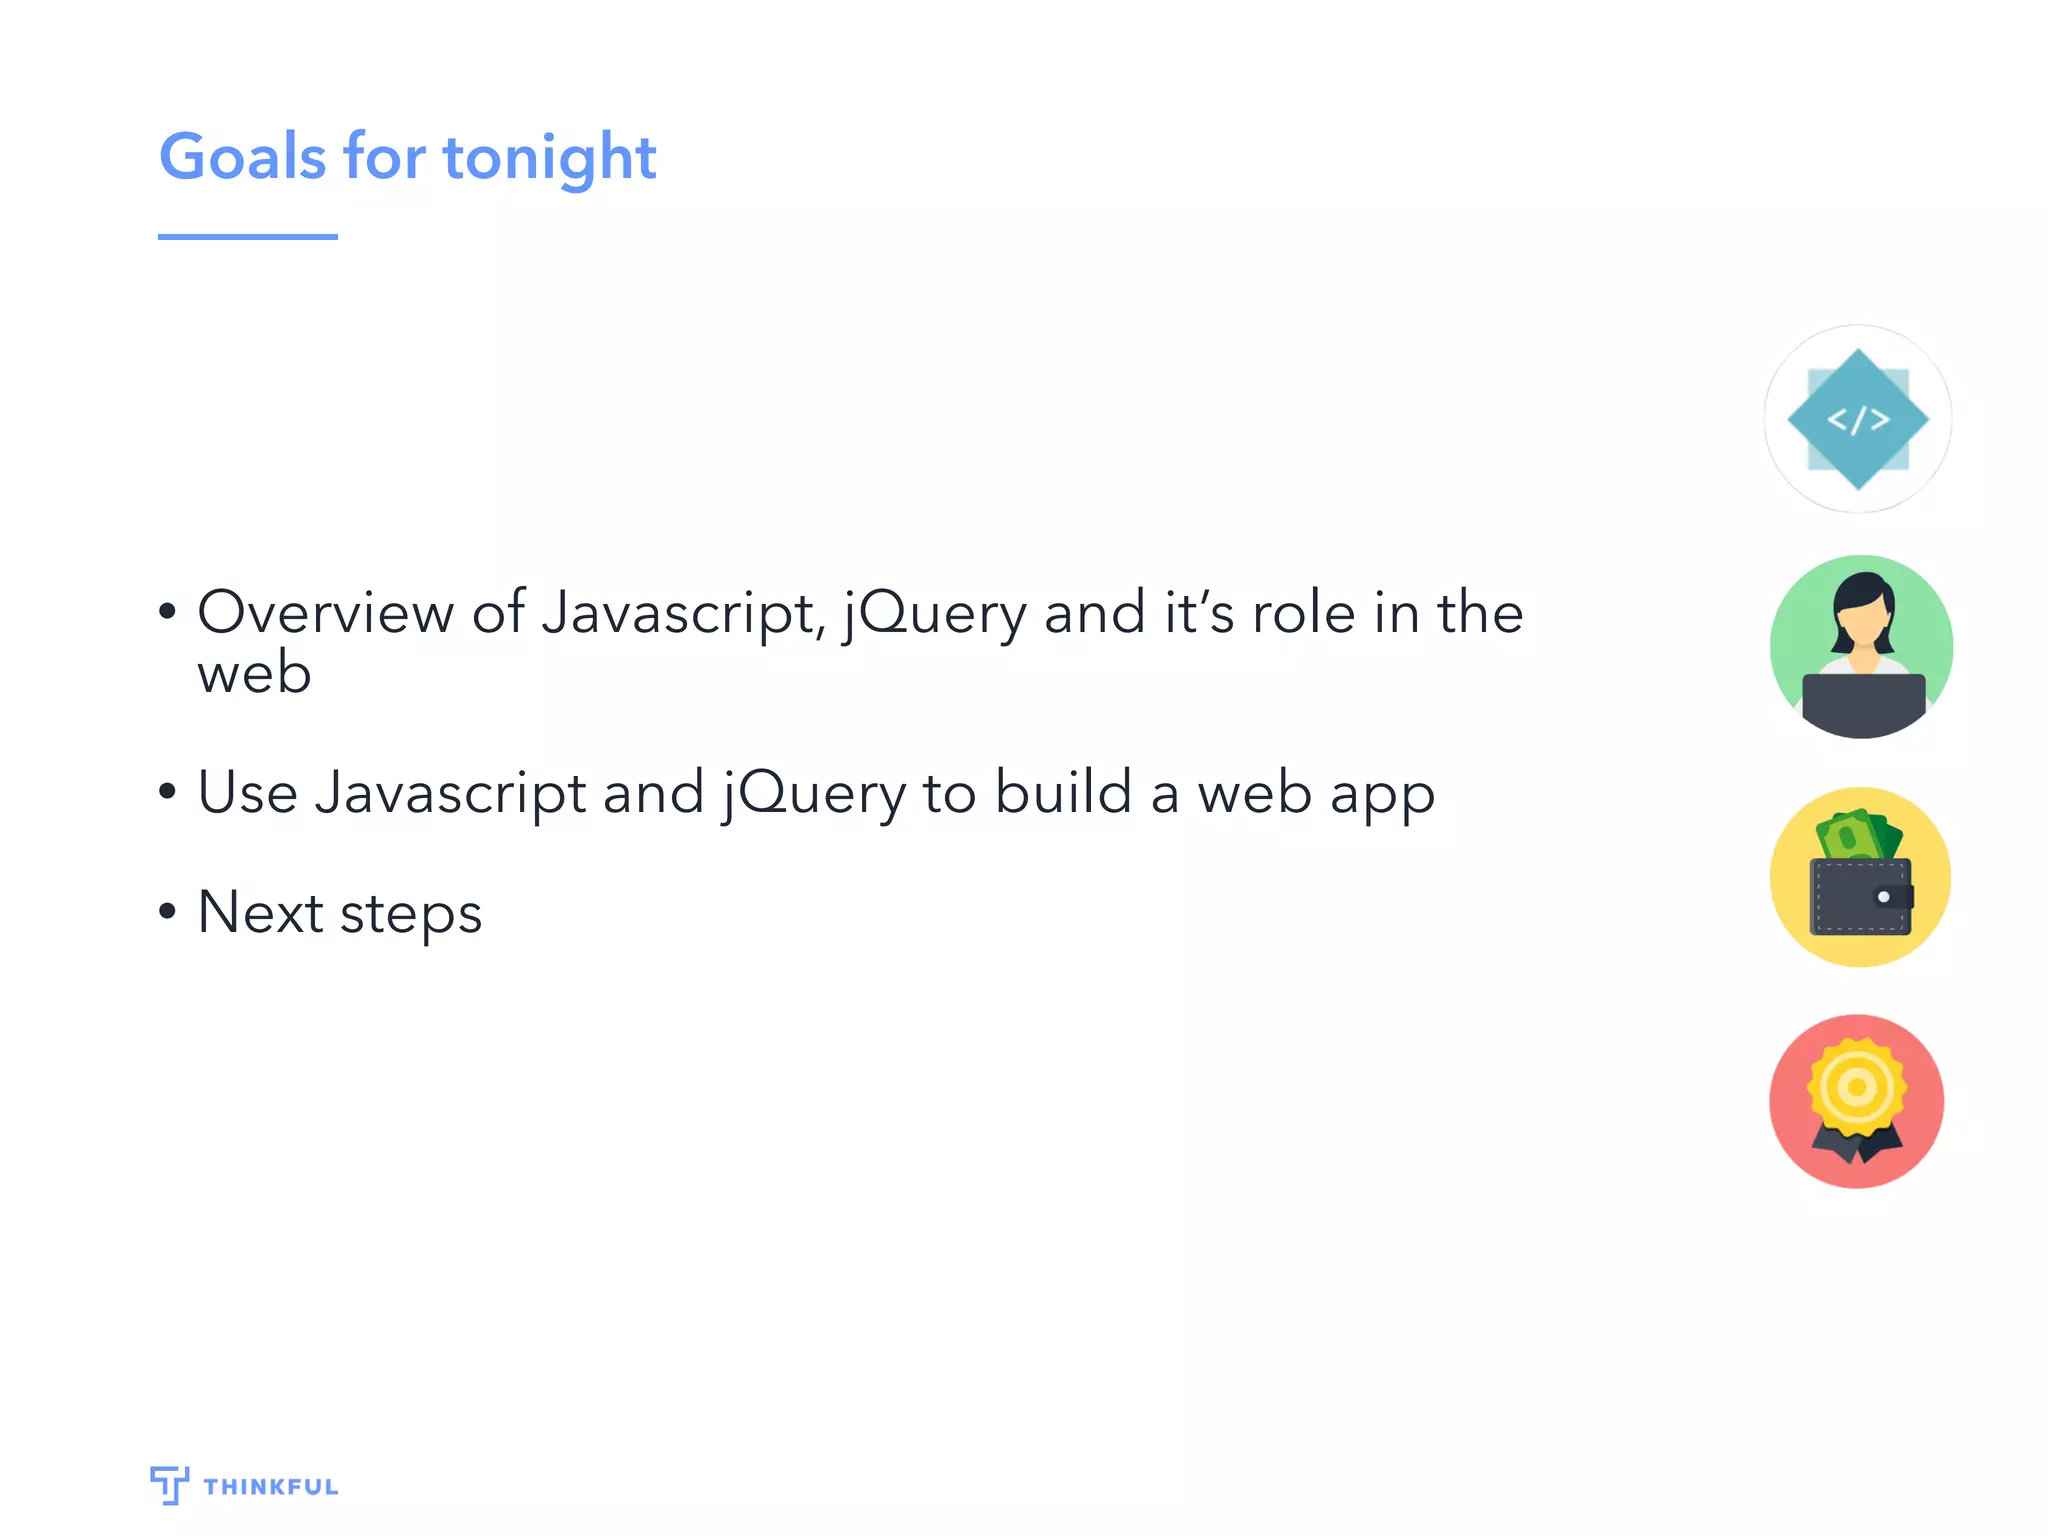Select the gold award ribbon icon
Screen dimensions: 2048x1536
[1857, 1102]
